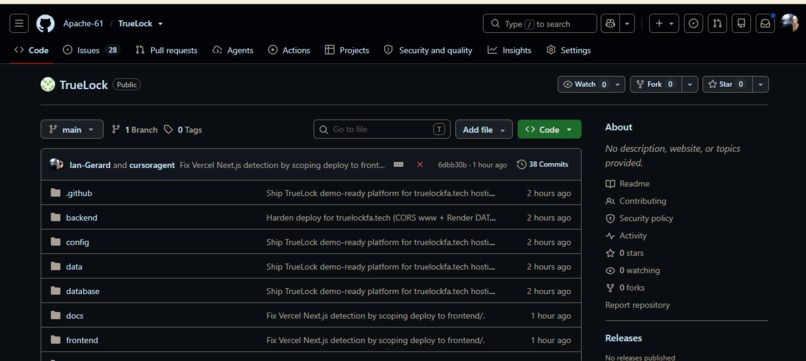Click the Fork button
Viewport: 806px width, 361px height.
tap(656, 84)
